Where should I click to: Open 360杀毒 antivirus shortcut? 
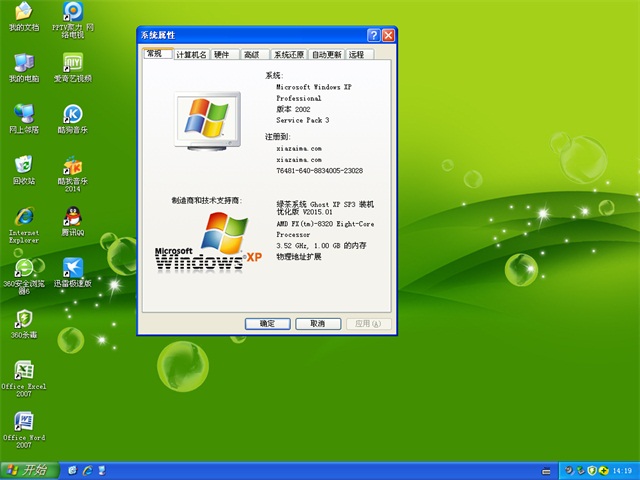[23, 319]
